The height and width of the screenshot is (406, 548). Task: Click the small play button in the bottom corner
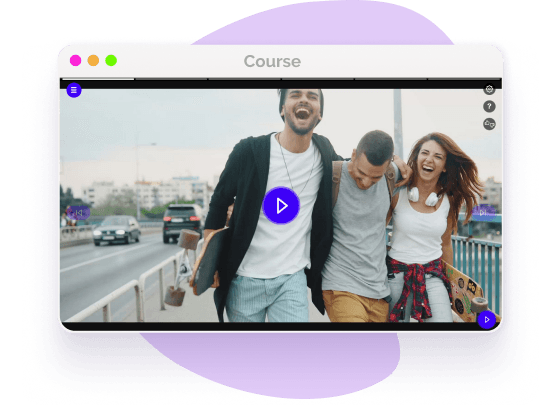point(486,319)
